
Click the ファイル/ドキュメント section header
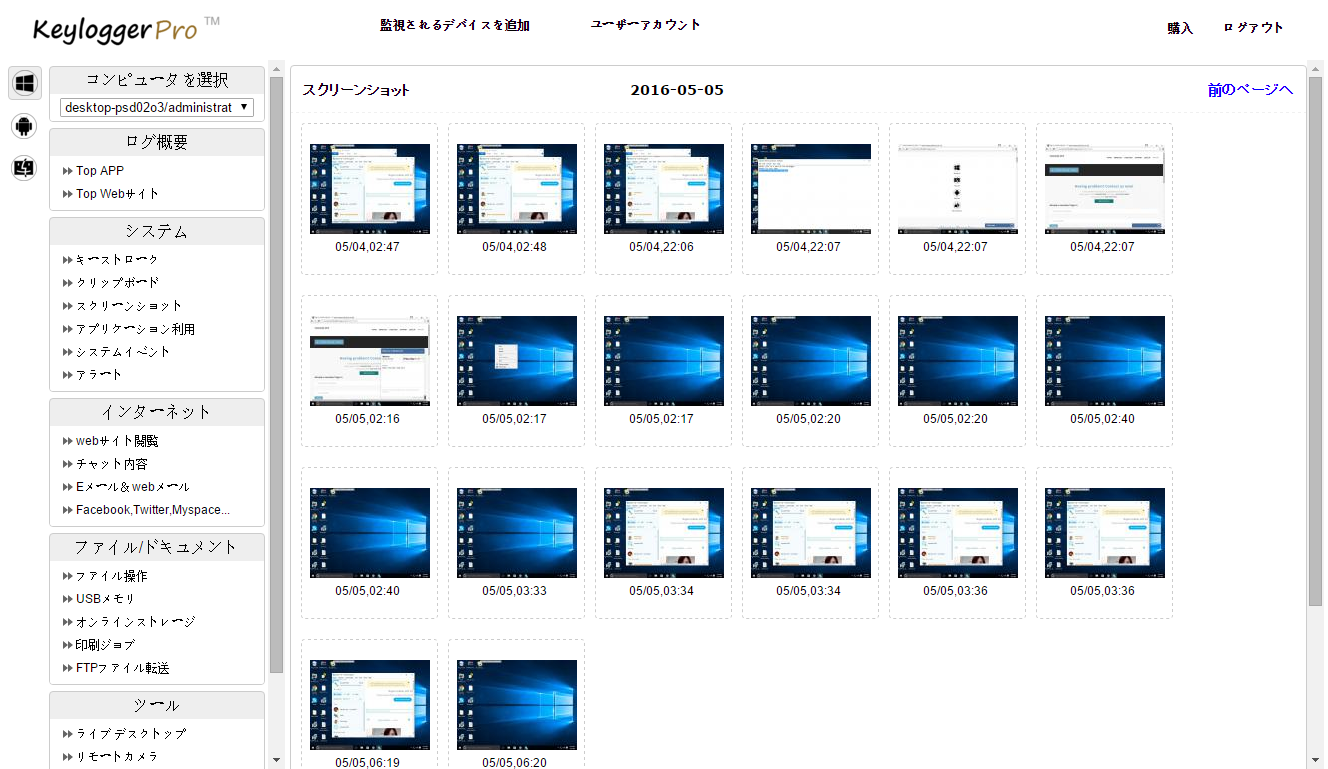[157, 547]
